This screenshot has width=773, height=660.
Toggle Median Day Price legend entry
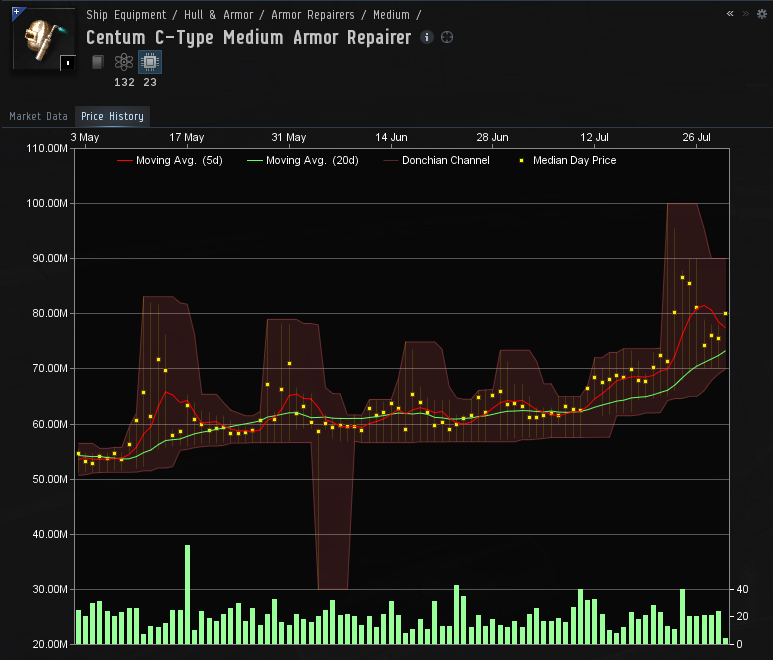pos(567,161)
